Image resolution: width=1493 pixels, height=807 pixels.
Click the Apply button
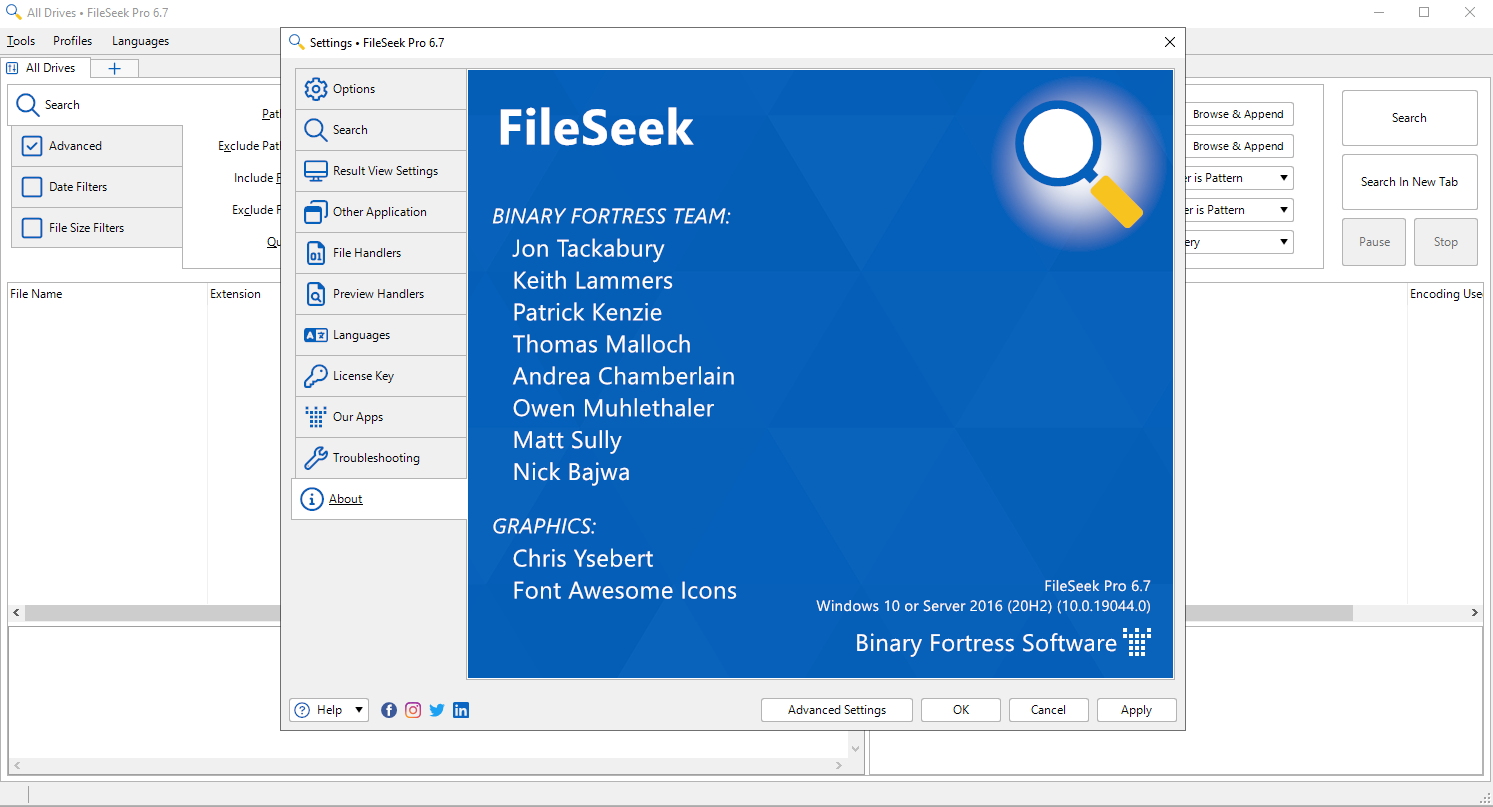pos(1136,710)
